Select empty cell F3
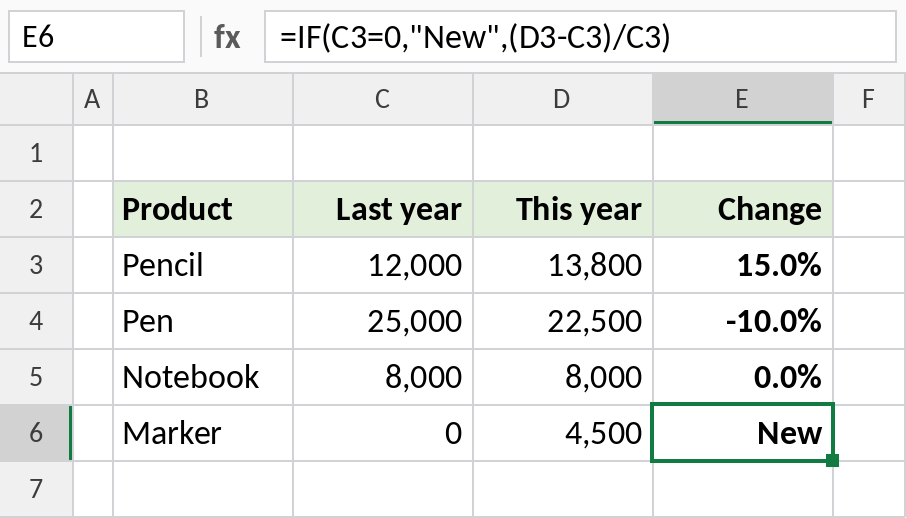 pos(870,265)
